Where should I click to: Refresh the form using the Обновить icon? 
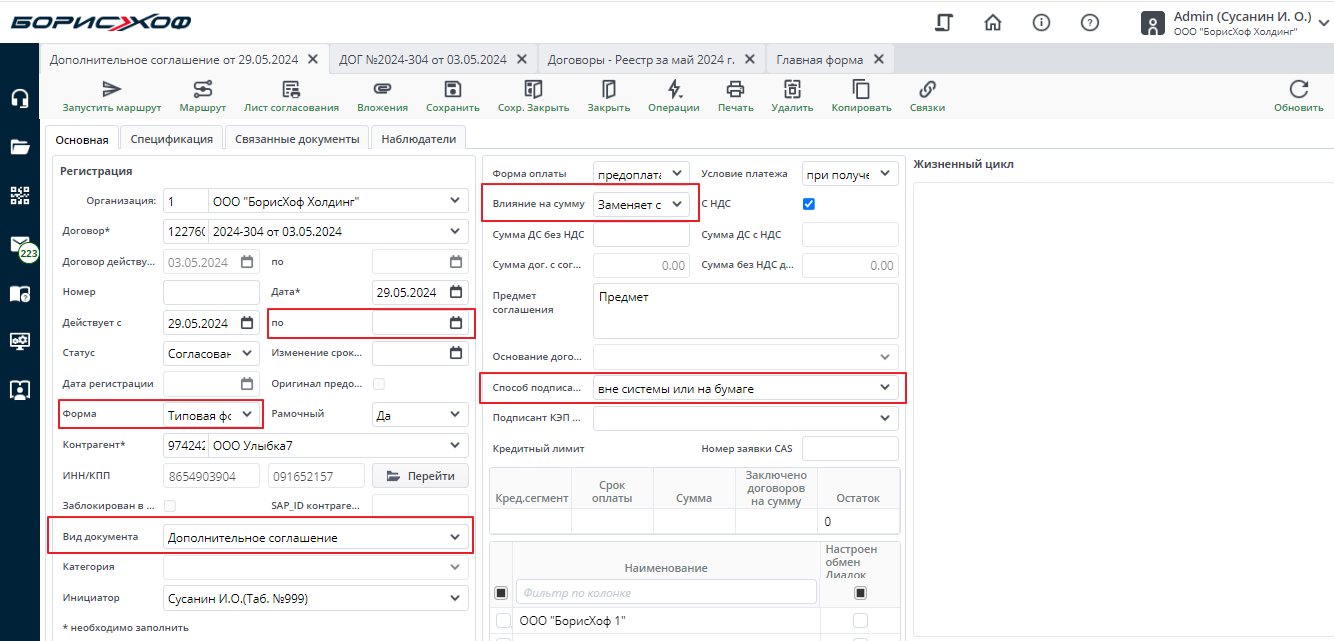pos(1298,90)
